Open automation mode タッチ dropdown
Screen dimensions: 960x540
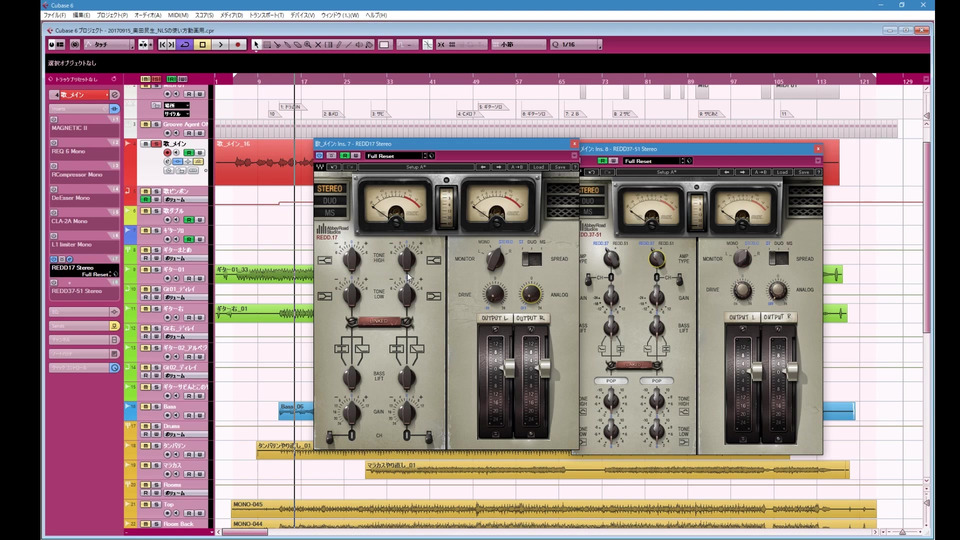coord(109,45)
